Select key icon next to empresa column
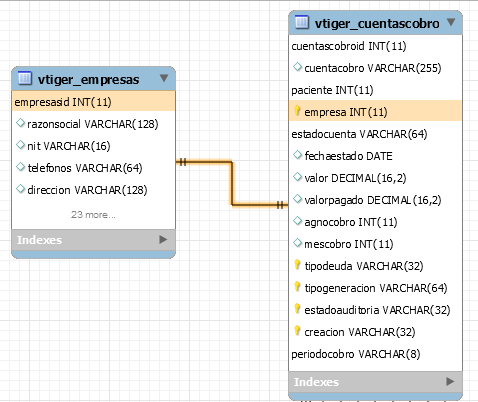The height and width of the screenshot is (402, 478). [297, 111]
